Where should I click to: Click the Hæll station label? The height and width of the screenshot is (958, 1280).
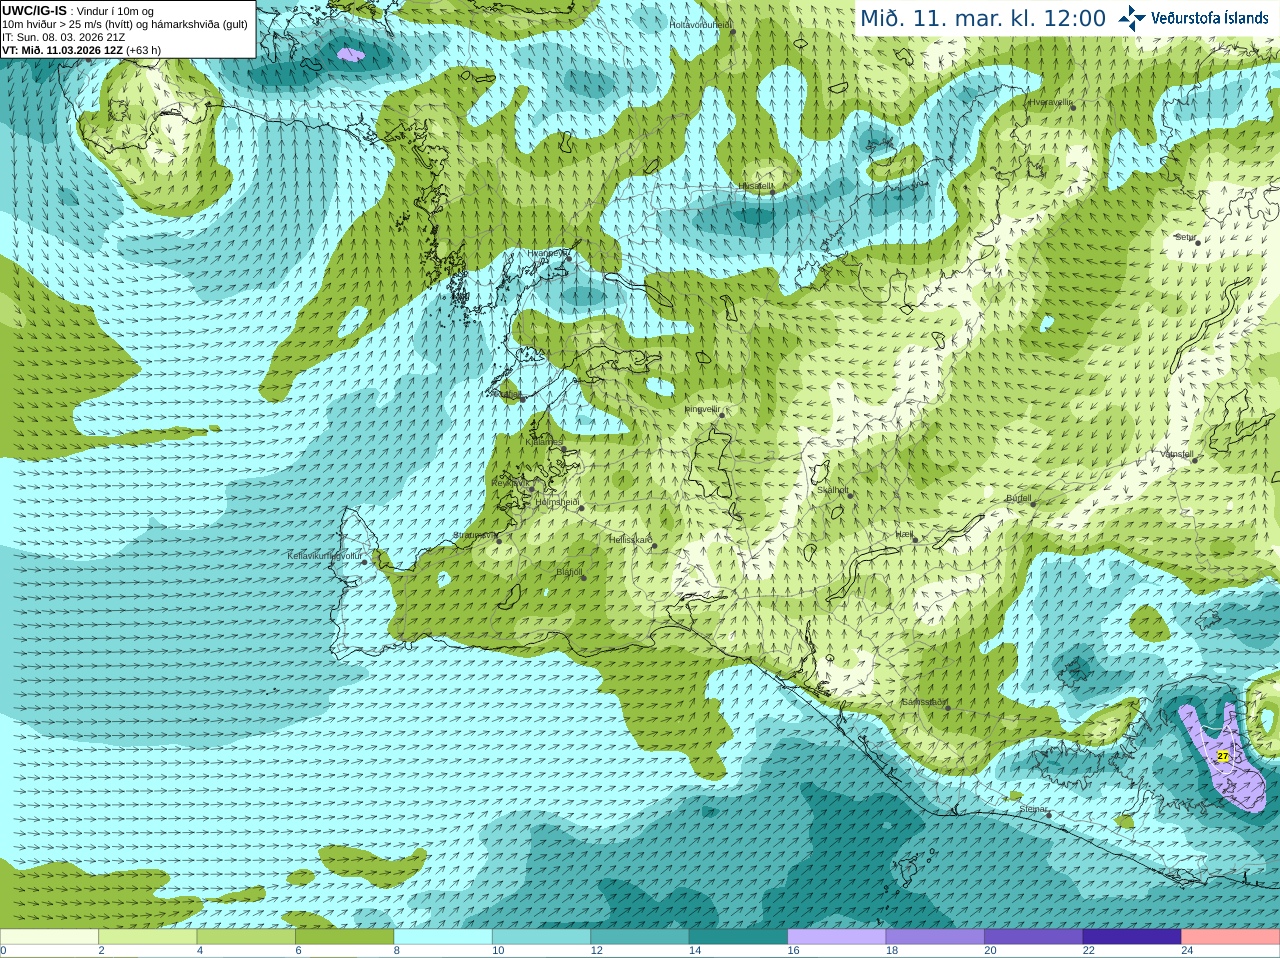point(904,535)
